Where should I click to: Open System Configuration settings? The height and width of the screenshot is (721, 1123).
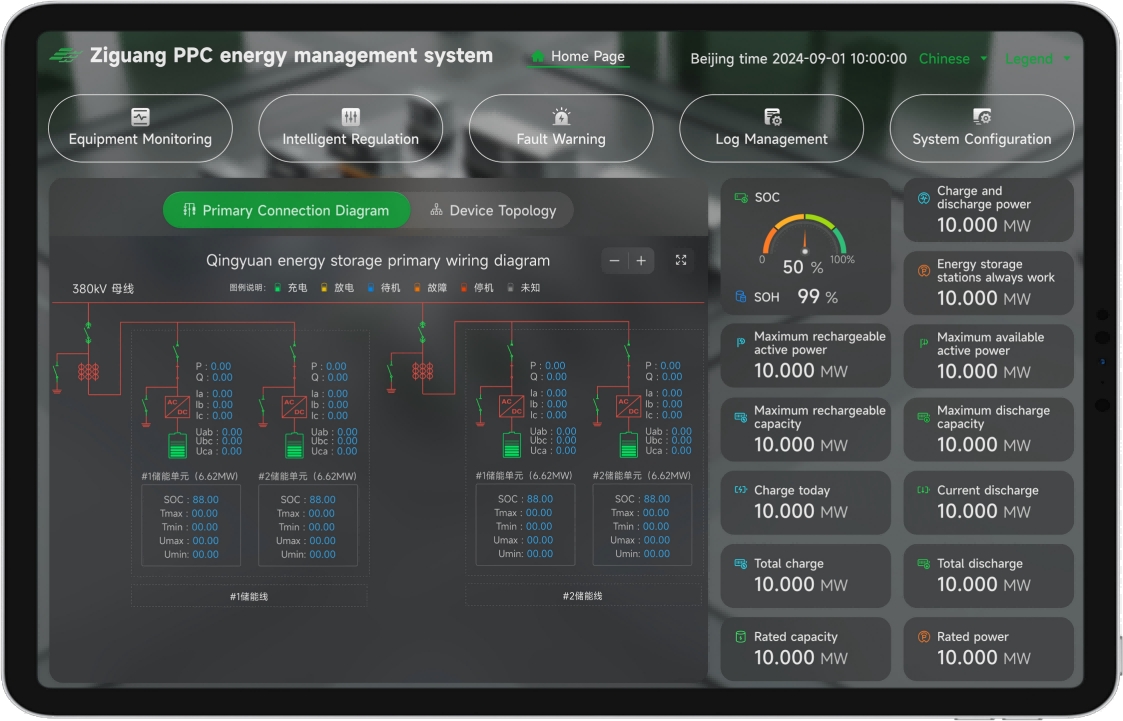click(981, 129)
